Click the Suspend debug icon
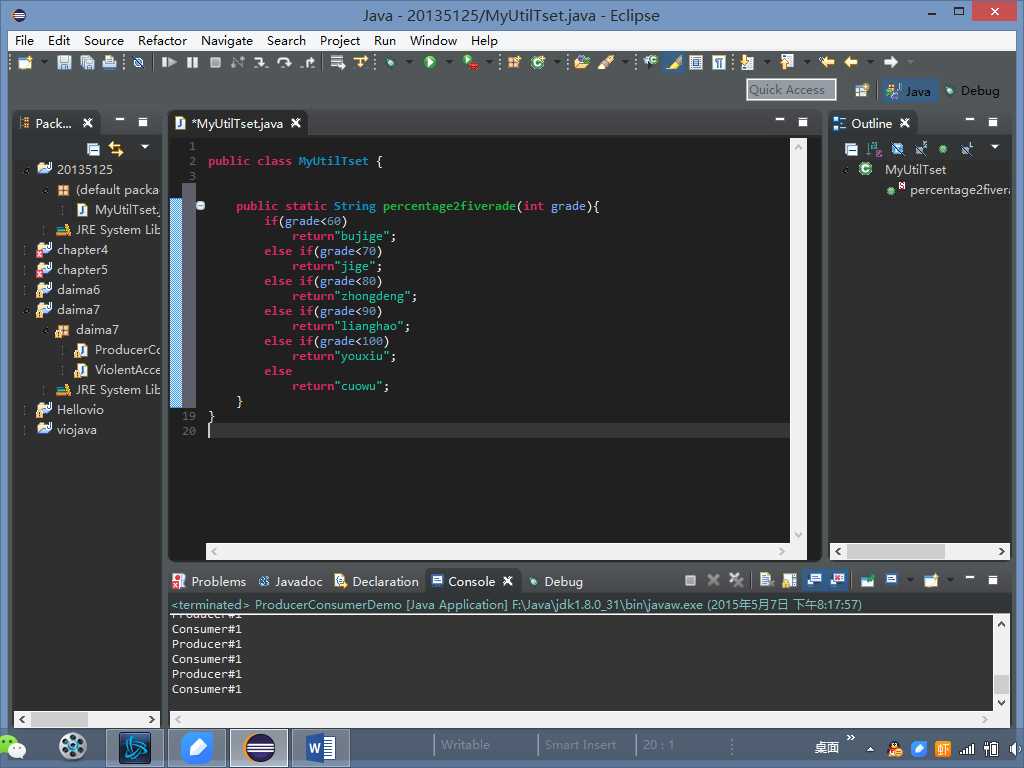Viewport: 1024px width, 768px height. point(192,63)
